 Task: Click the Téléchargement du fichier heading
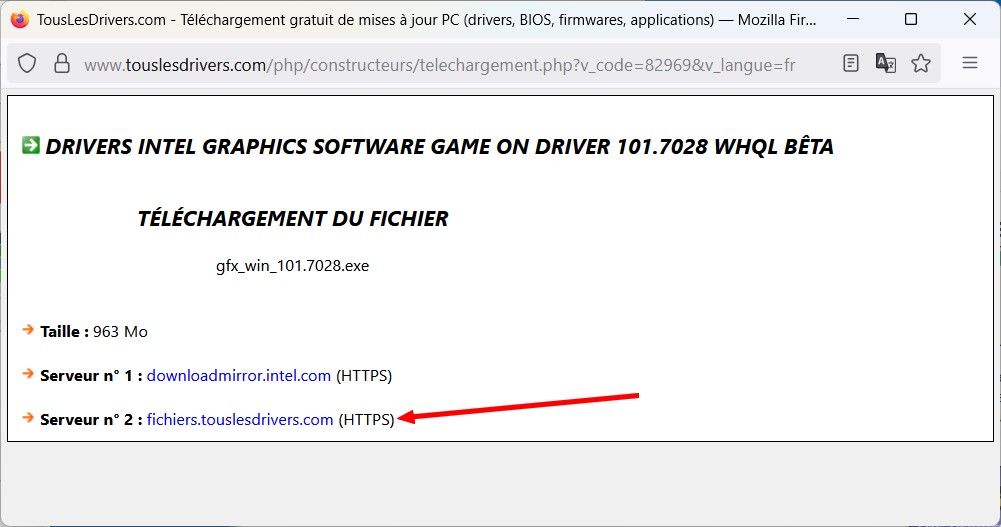(293, 219)
